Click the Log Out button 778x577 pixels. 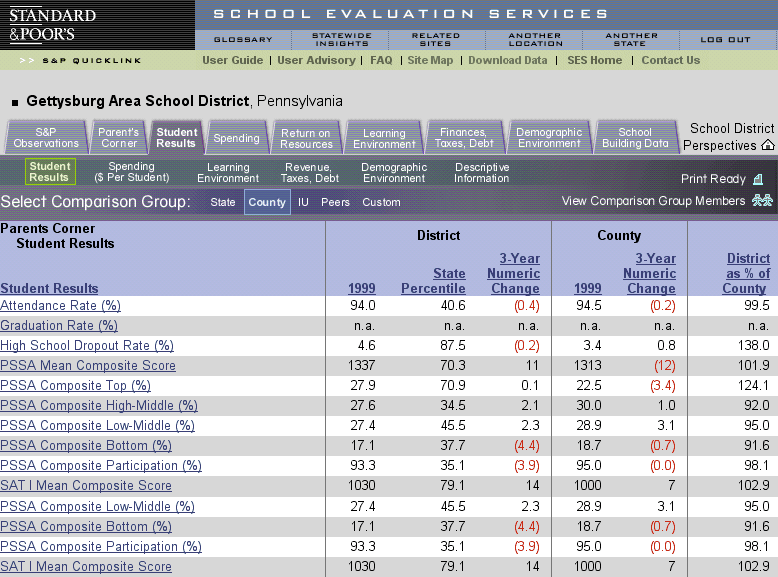pos(725,40)
